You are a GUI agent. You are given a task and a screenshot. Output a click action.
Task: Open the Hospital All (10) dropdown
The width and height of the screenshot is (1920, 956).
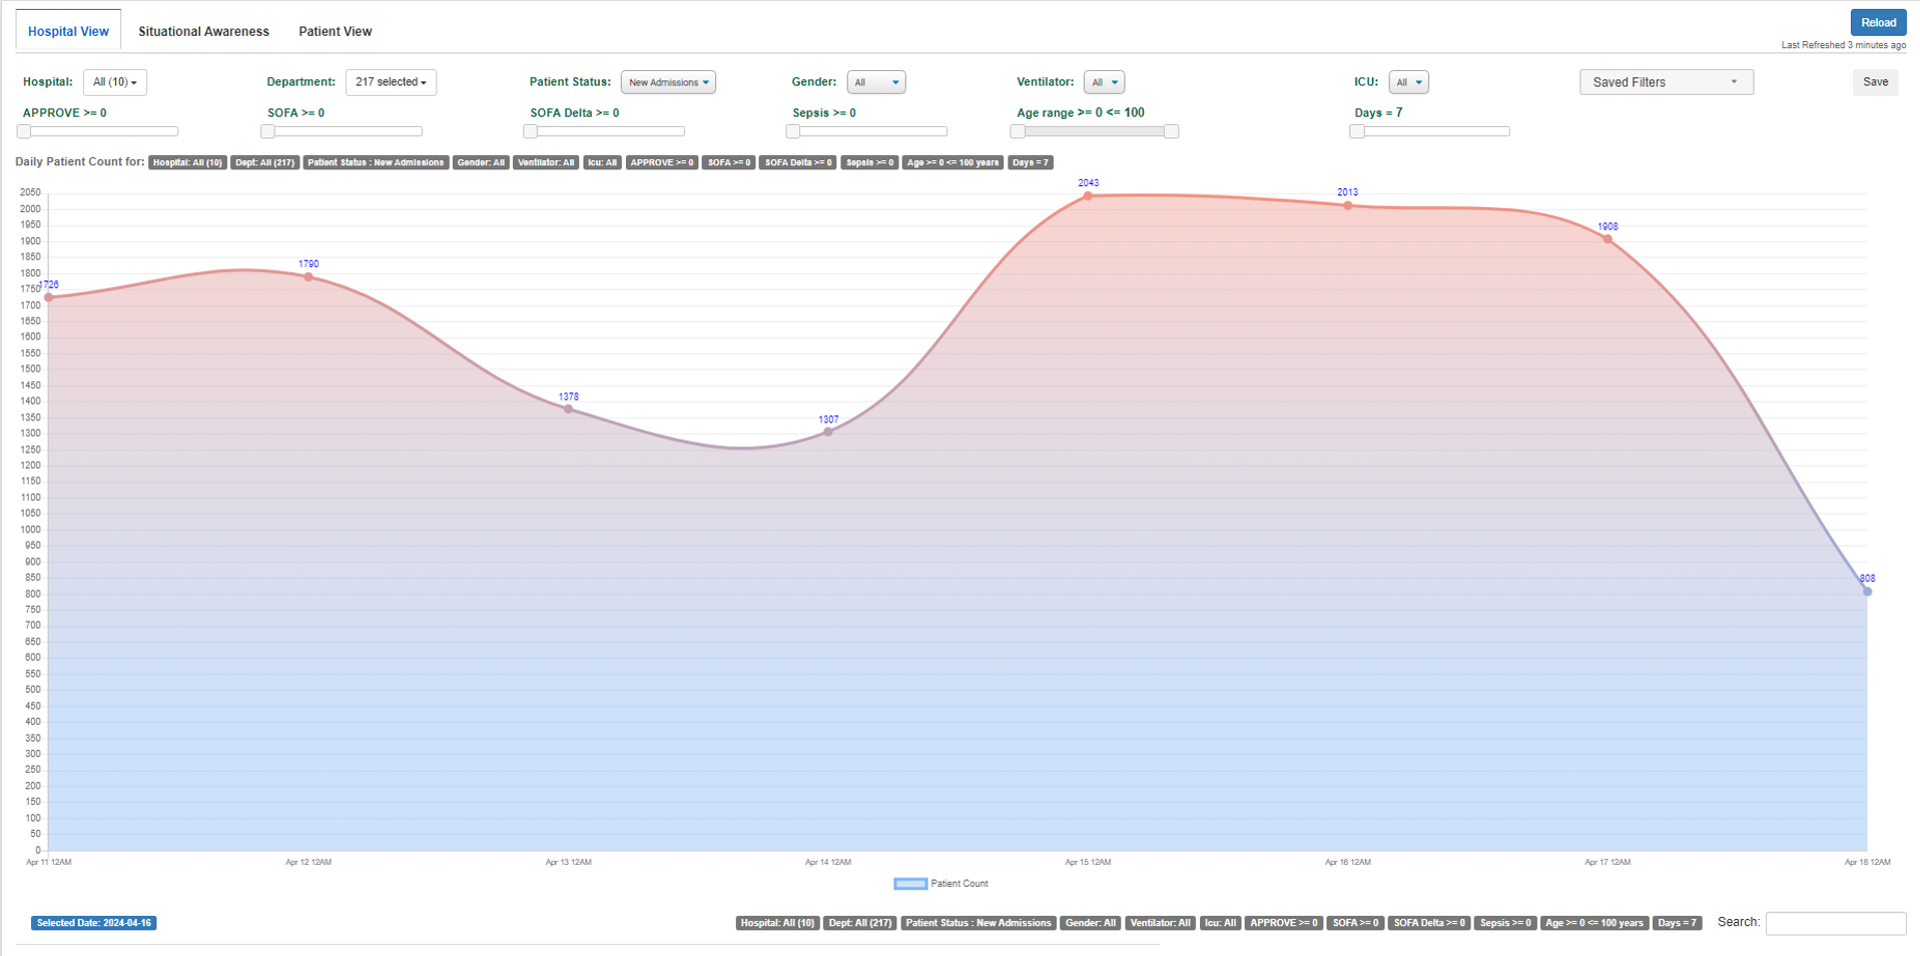[115, 82]
